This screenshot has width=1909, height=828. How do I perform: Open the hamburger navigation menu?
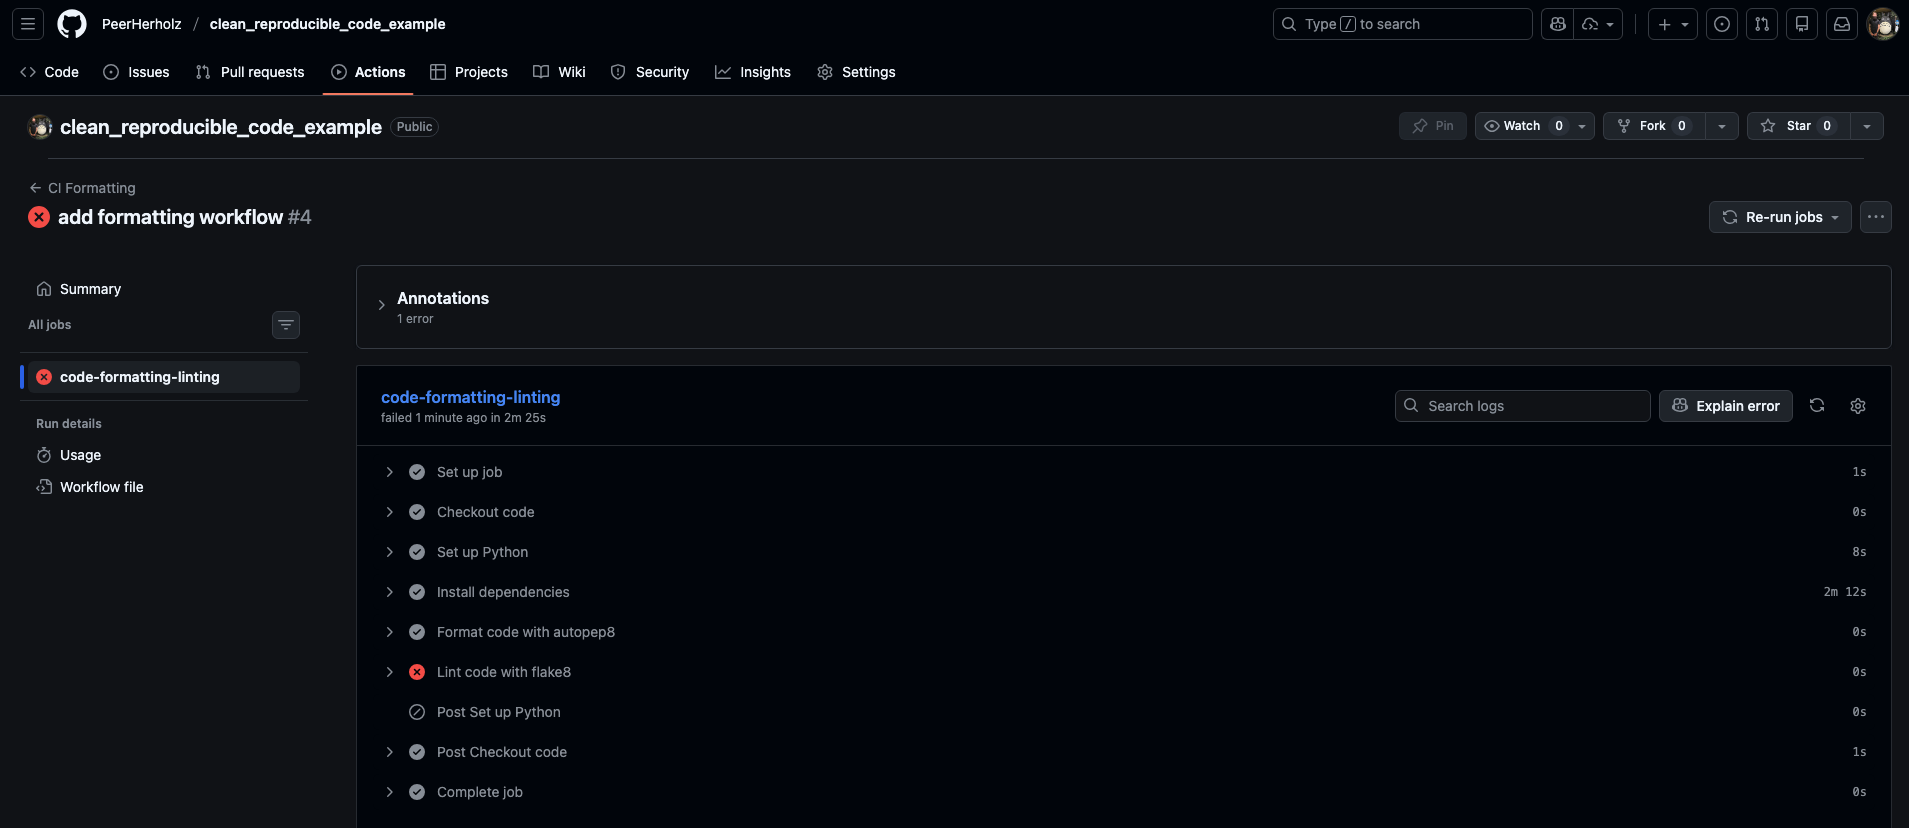point(28,24)
